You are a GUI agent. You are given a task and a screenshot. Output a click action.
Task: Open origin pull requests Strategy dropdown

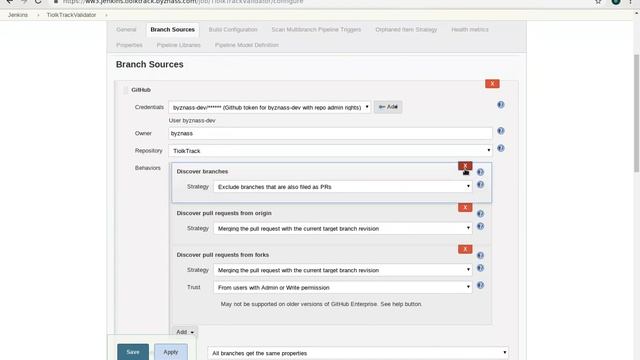click(342, 229)
